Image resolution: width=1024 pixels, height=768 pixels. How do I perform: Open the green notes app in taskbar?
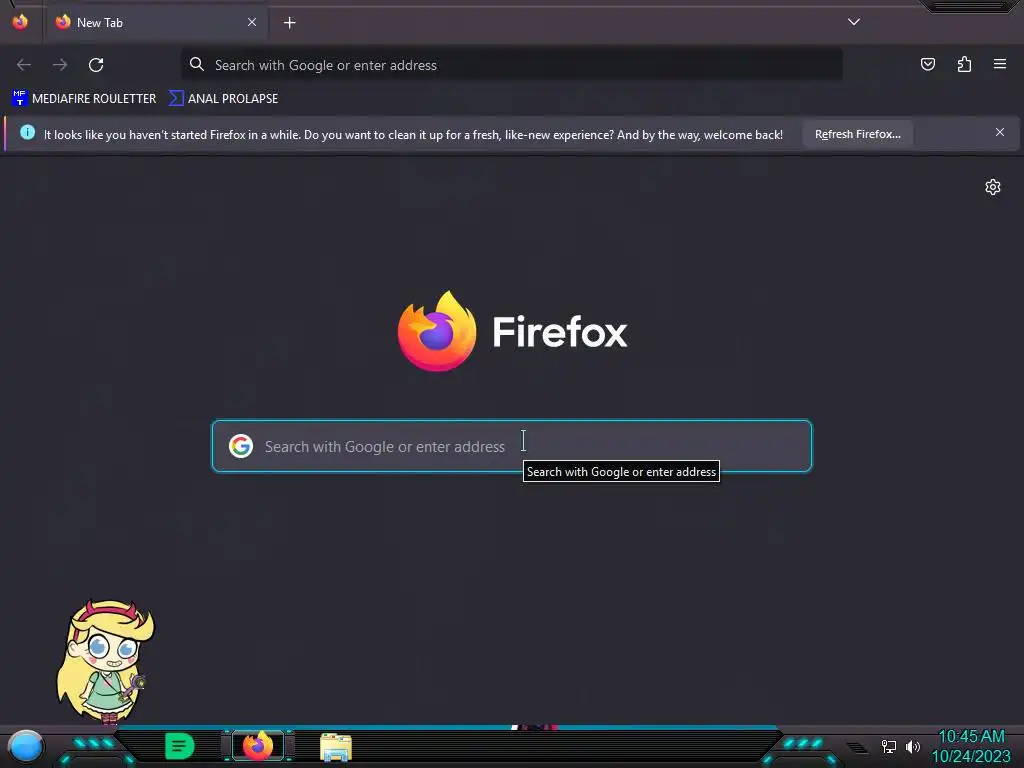[x=180, y=746]
